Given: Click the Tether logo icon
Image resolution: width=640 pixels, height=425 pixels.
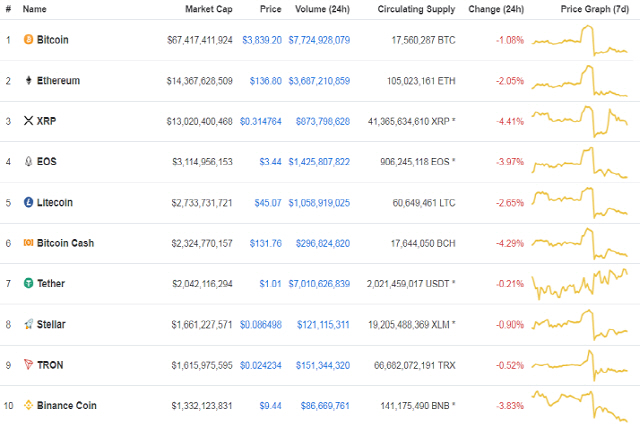Looking at the screenshot, I should [x=28, y=283].
